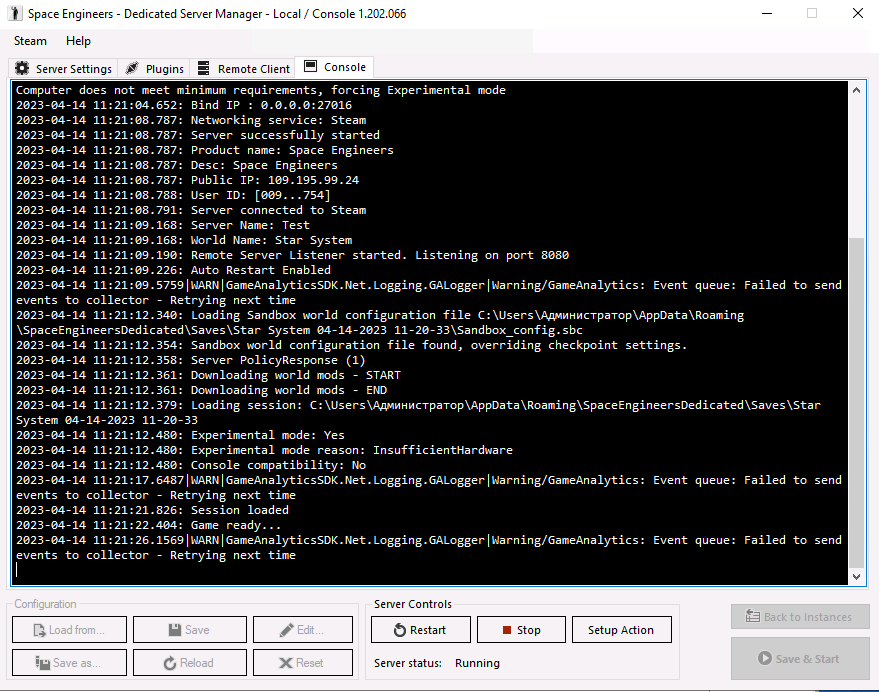
Task: Open the Setup Action dialog
Action: (x=620, y=630)
